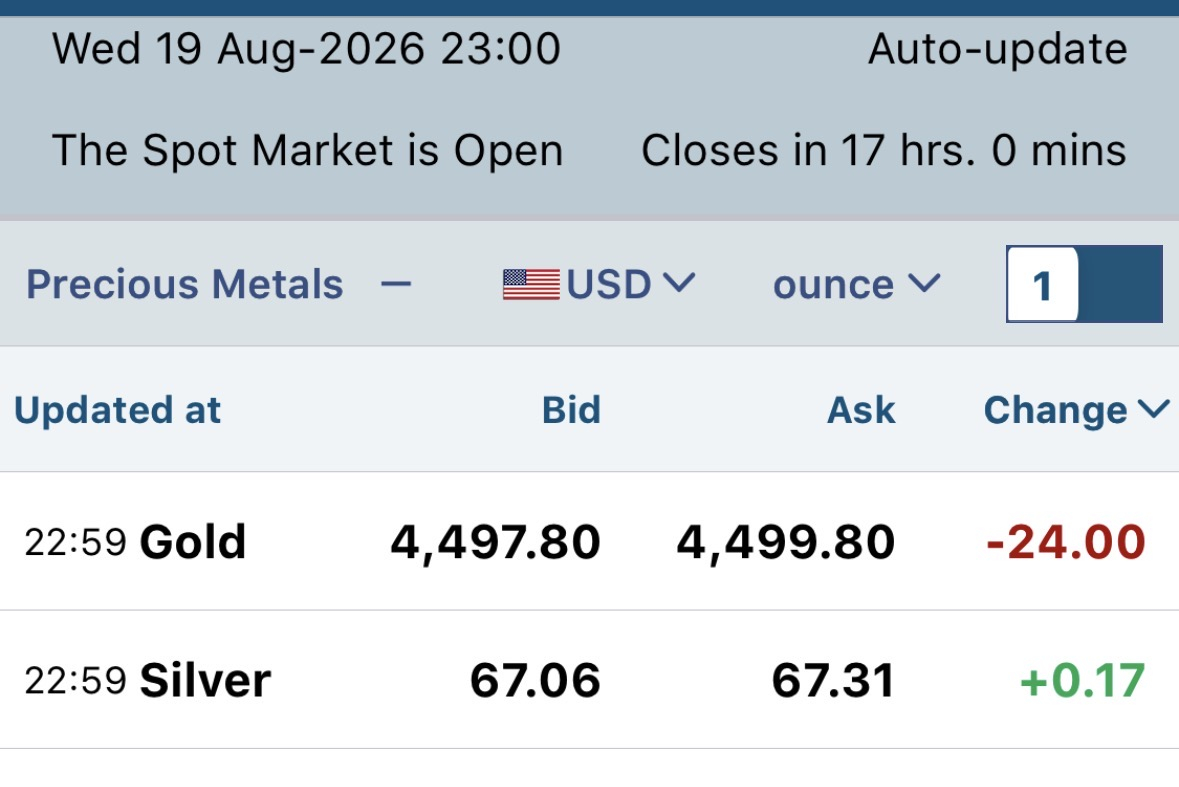Click Gold bid price 4,497.80
Image resolution: width=1179 pixels, height=787 pixels.
pos(496,542)
